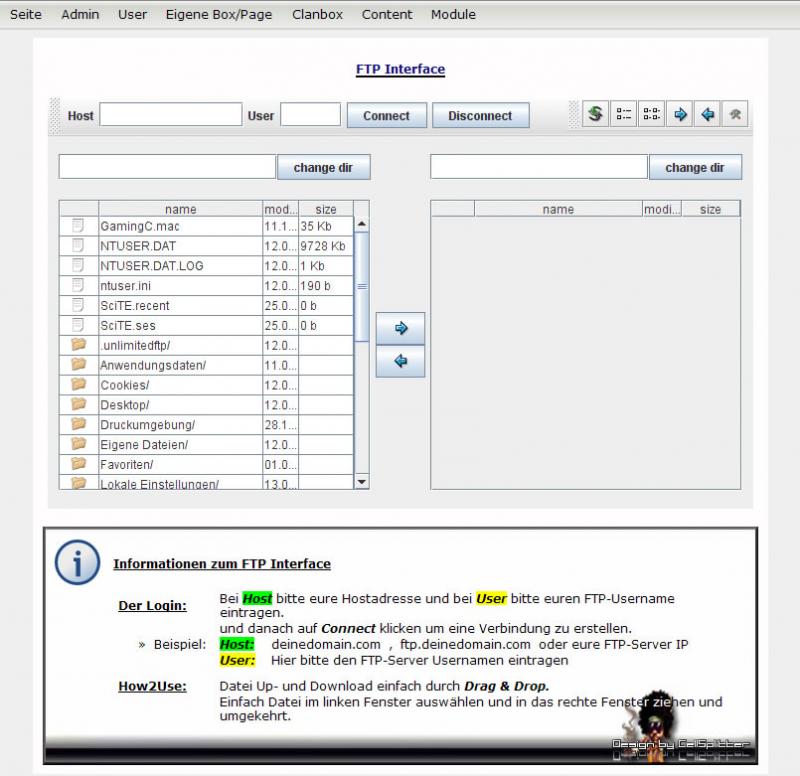Click the folder icon beside Cookies/
The width and height of the screenshot is (800, 776).
(79, 384)
